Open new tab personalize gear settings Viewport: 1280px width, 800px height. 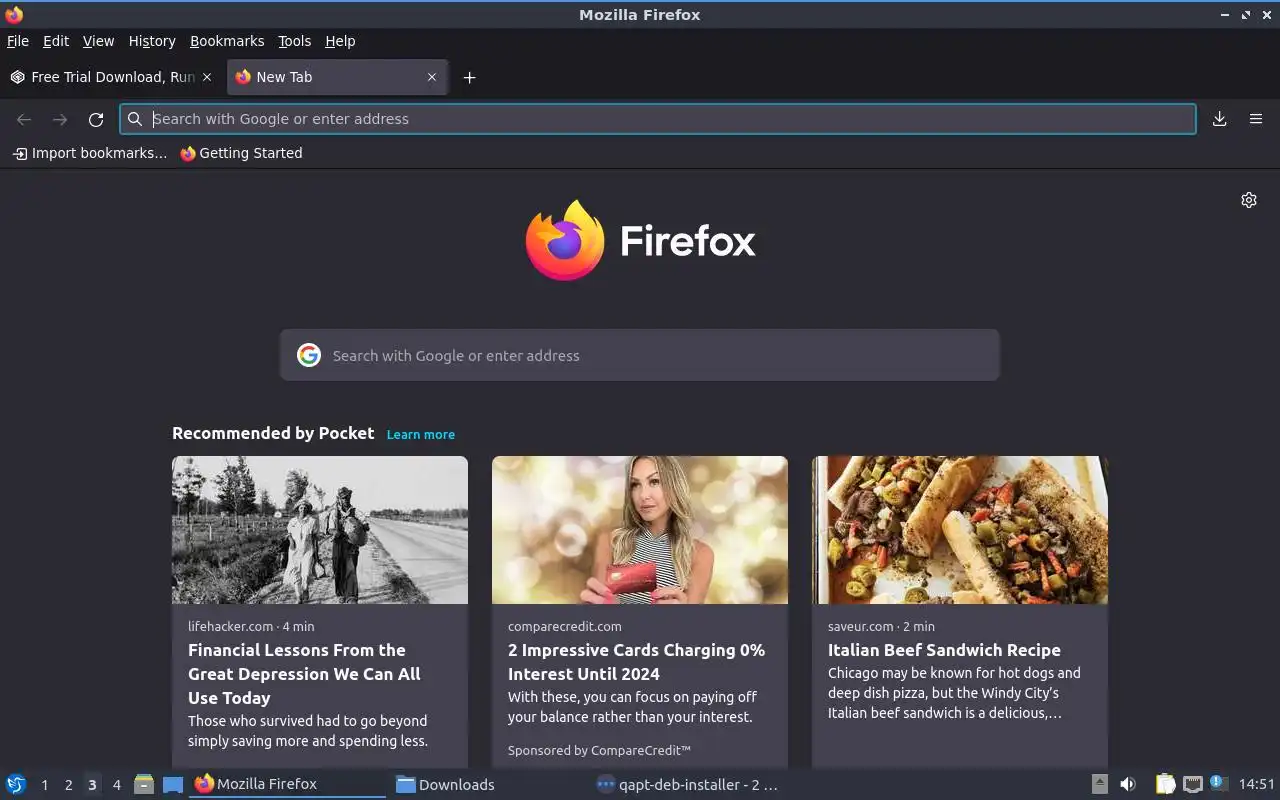1249,200
